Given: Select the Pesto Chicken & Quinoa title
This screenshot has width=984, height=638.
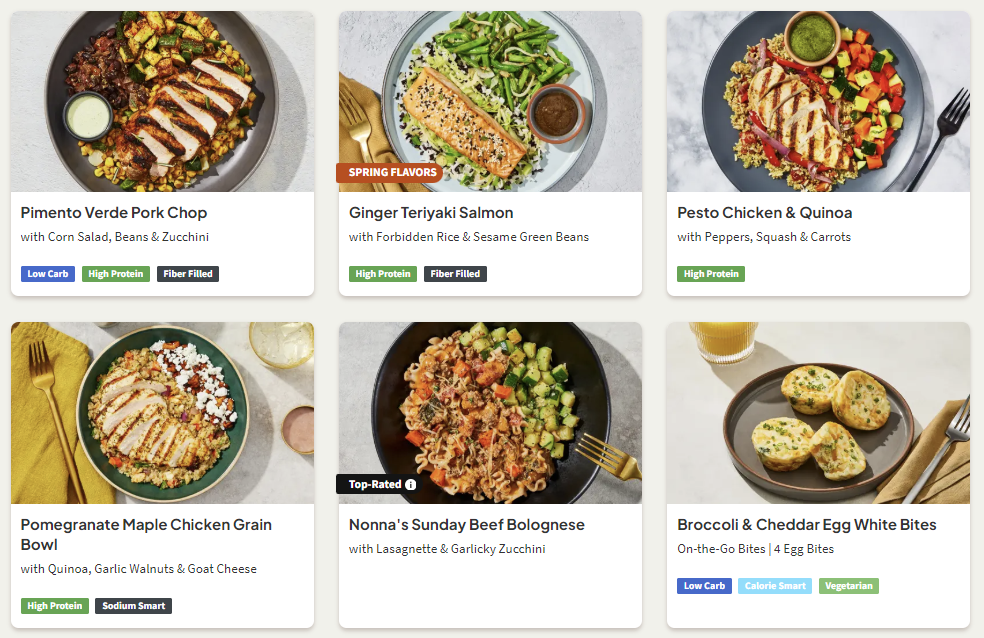Looking at the screenshot, I should click(765, 213).
